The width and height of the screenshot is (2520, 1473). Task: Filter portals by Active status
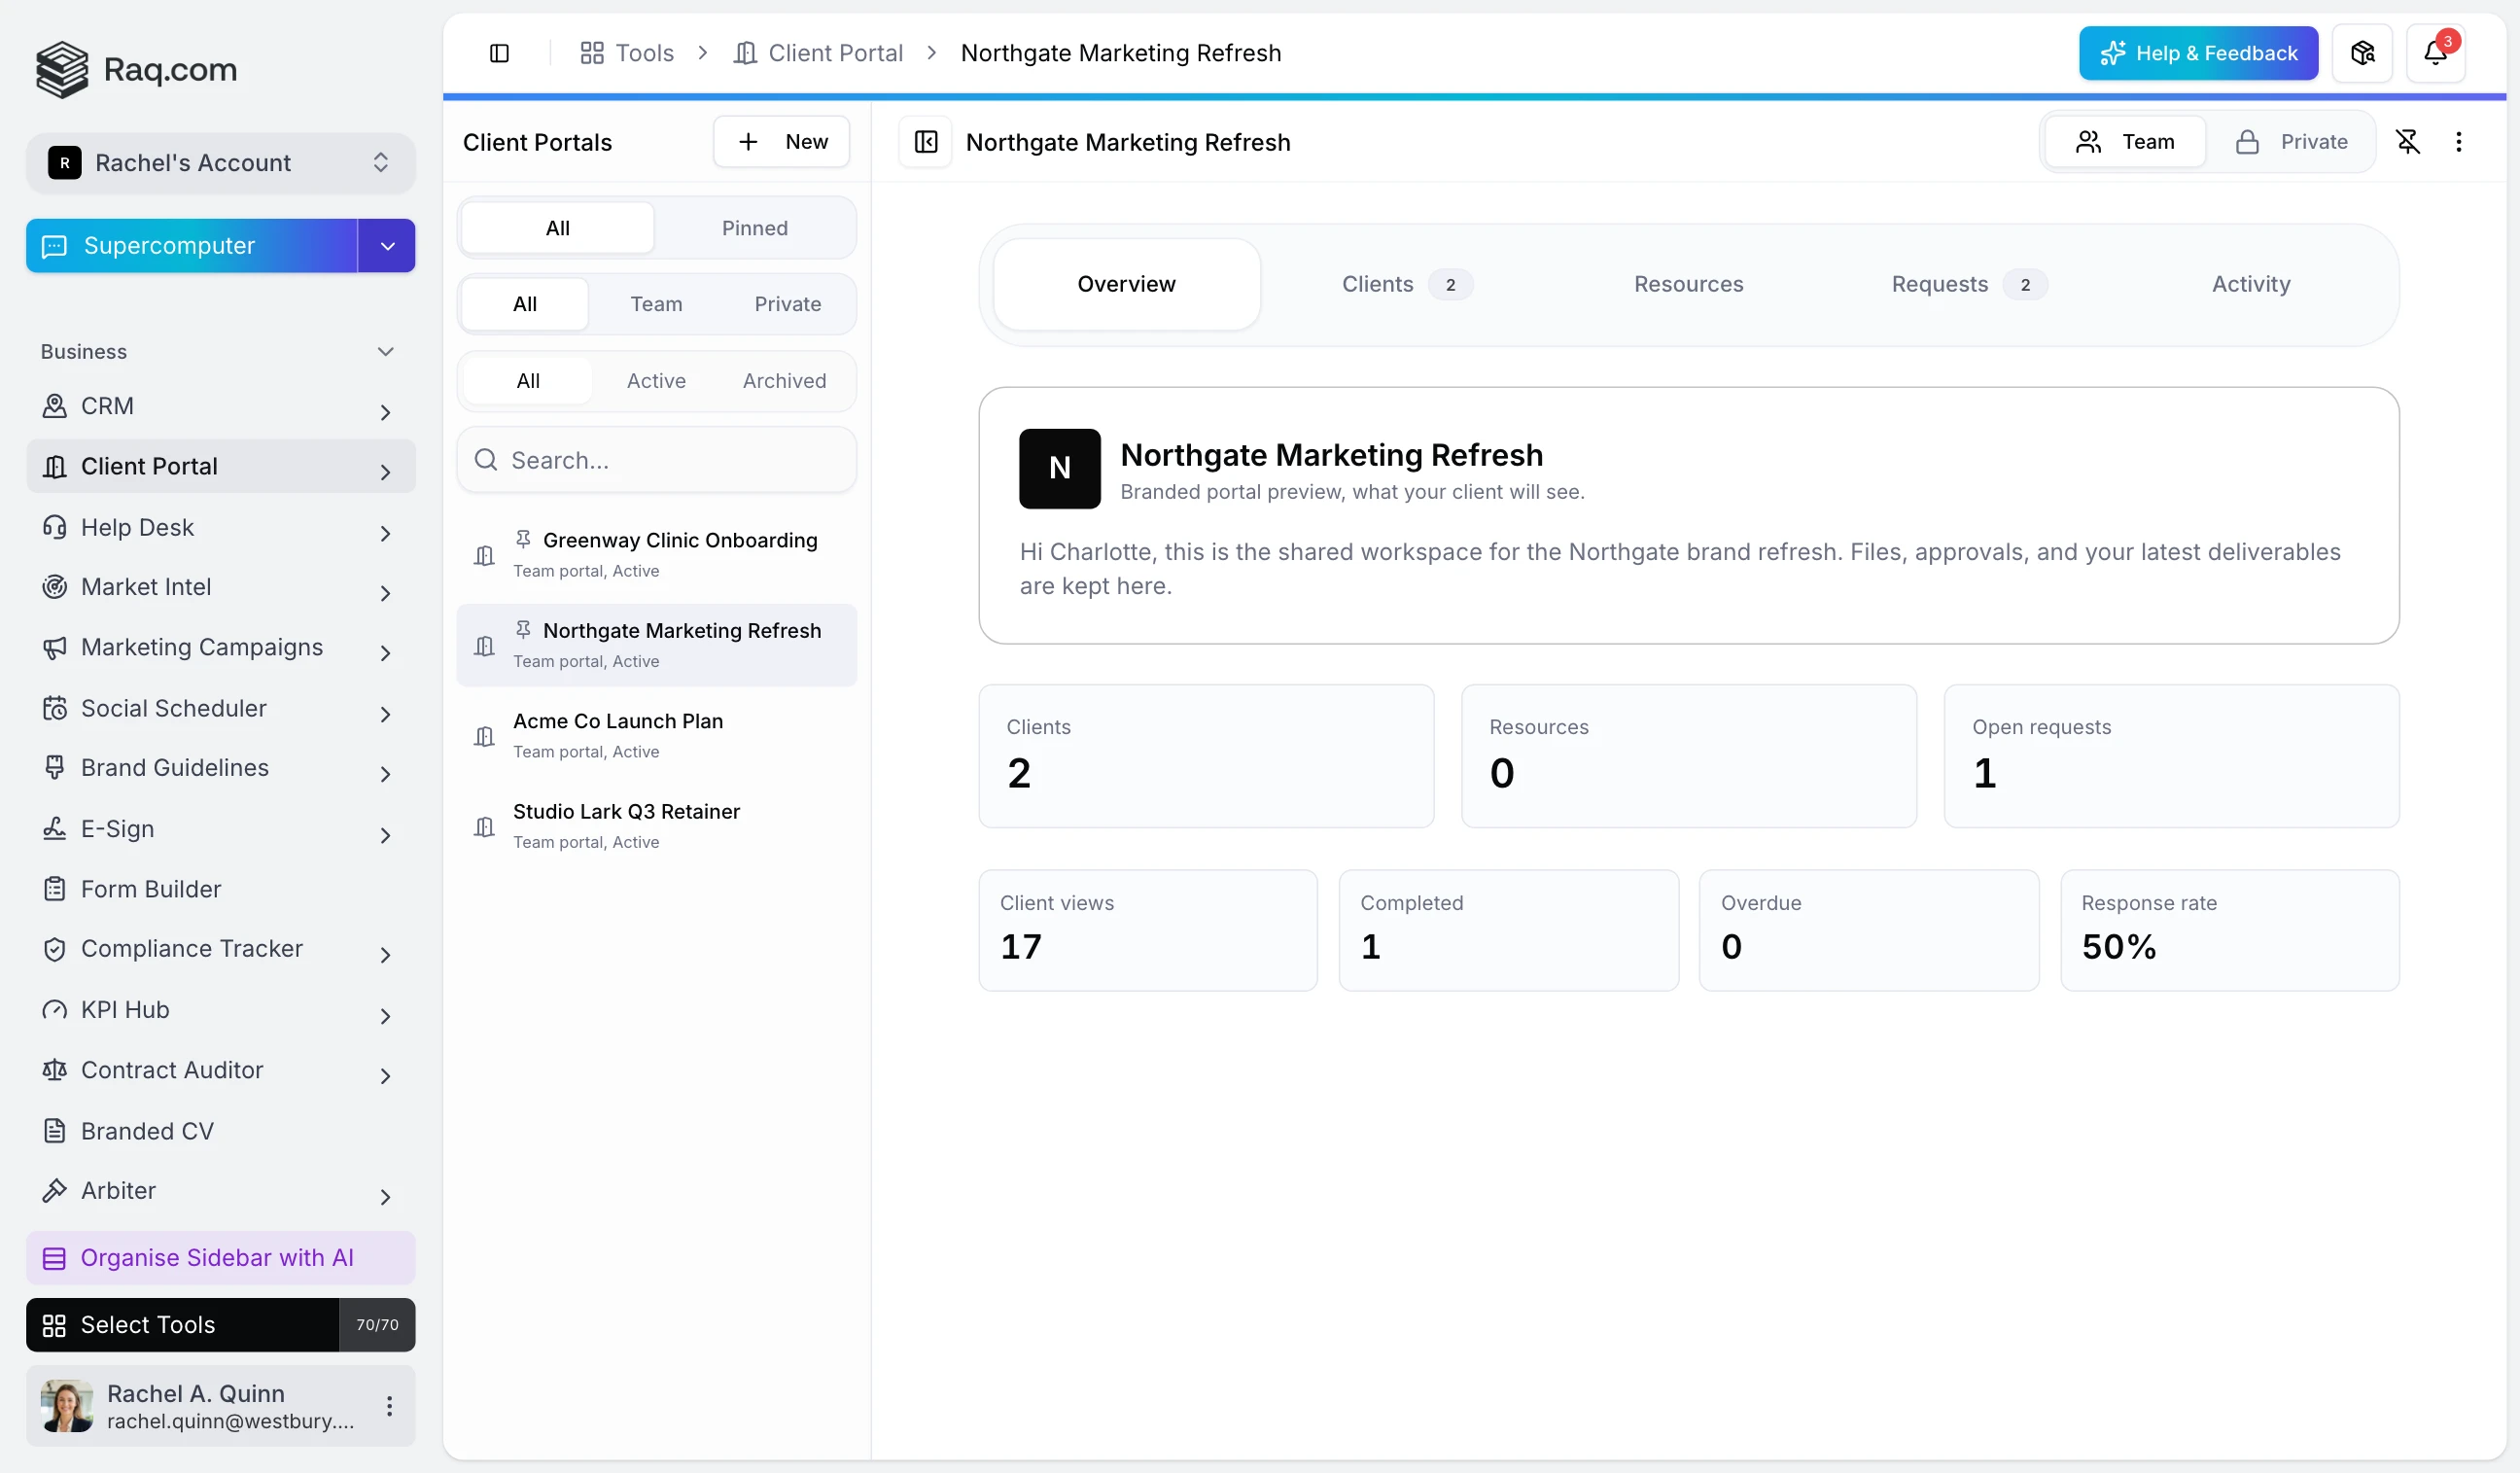656,381
